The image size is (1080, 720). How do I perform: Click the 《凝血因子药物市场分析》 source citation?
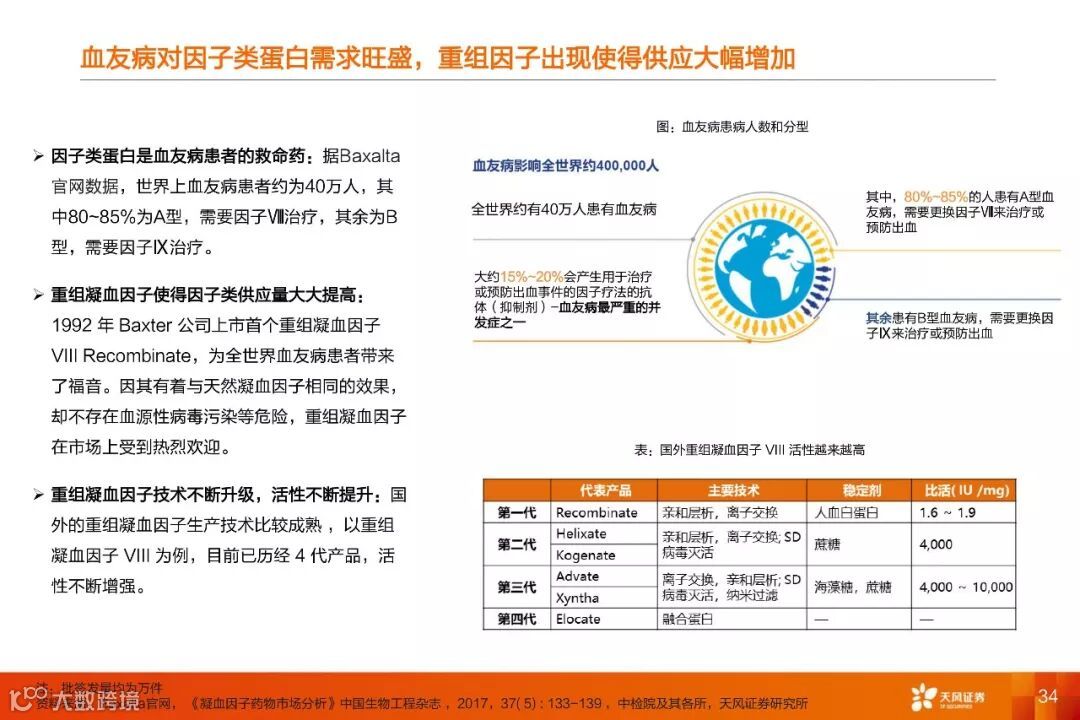(x=262, y=703)
